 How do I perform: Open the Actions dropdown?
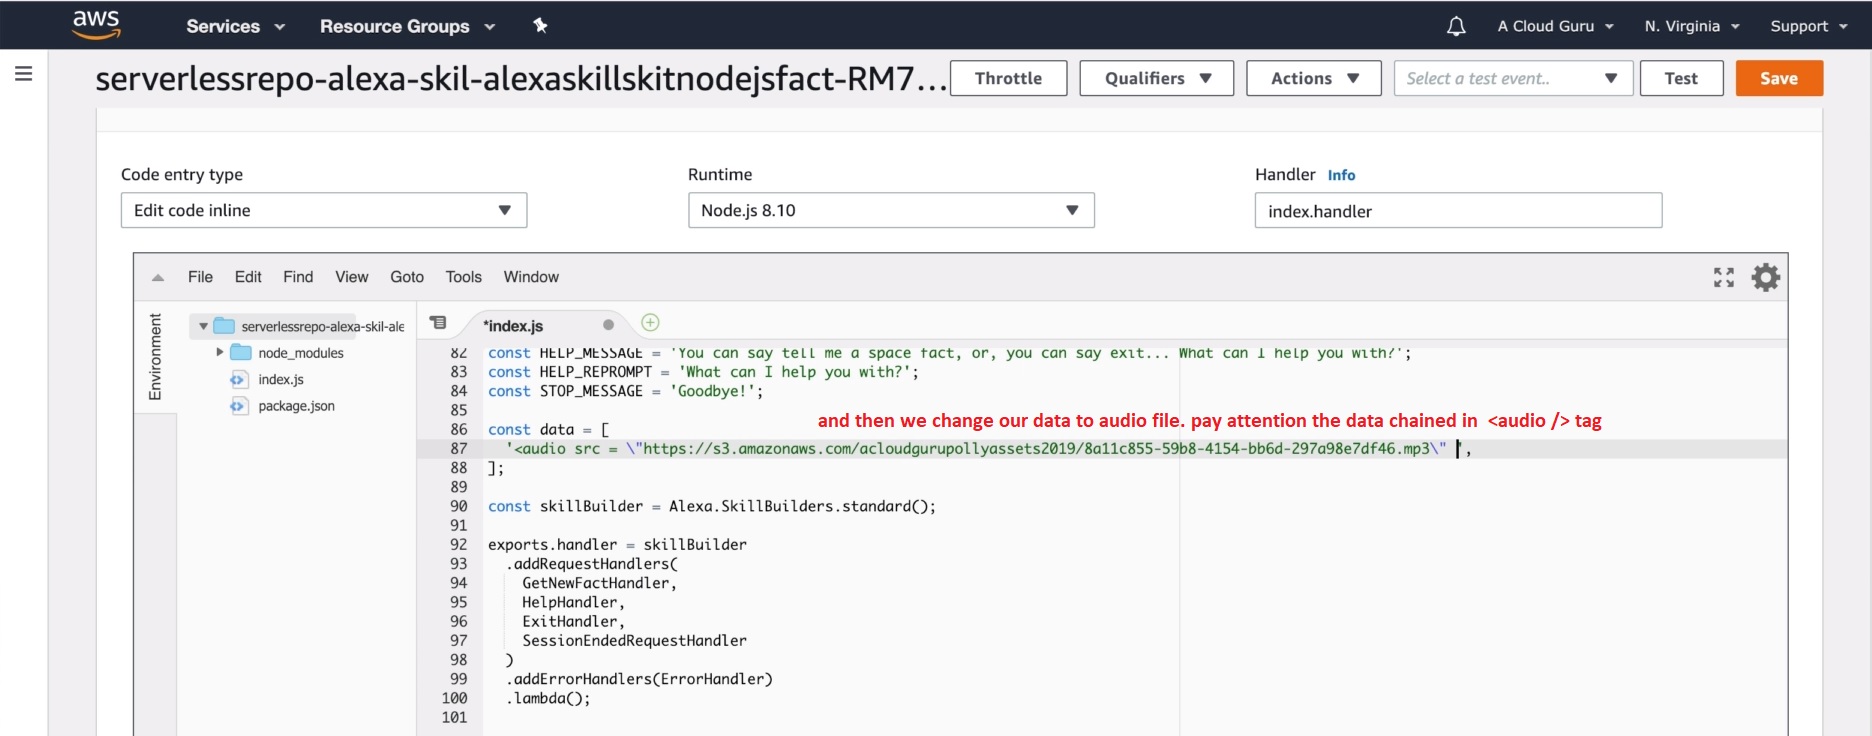[x=1314, y=78]
